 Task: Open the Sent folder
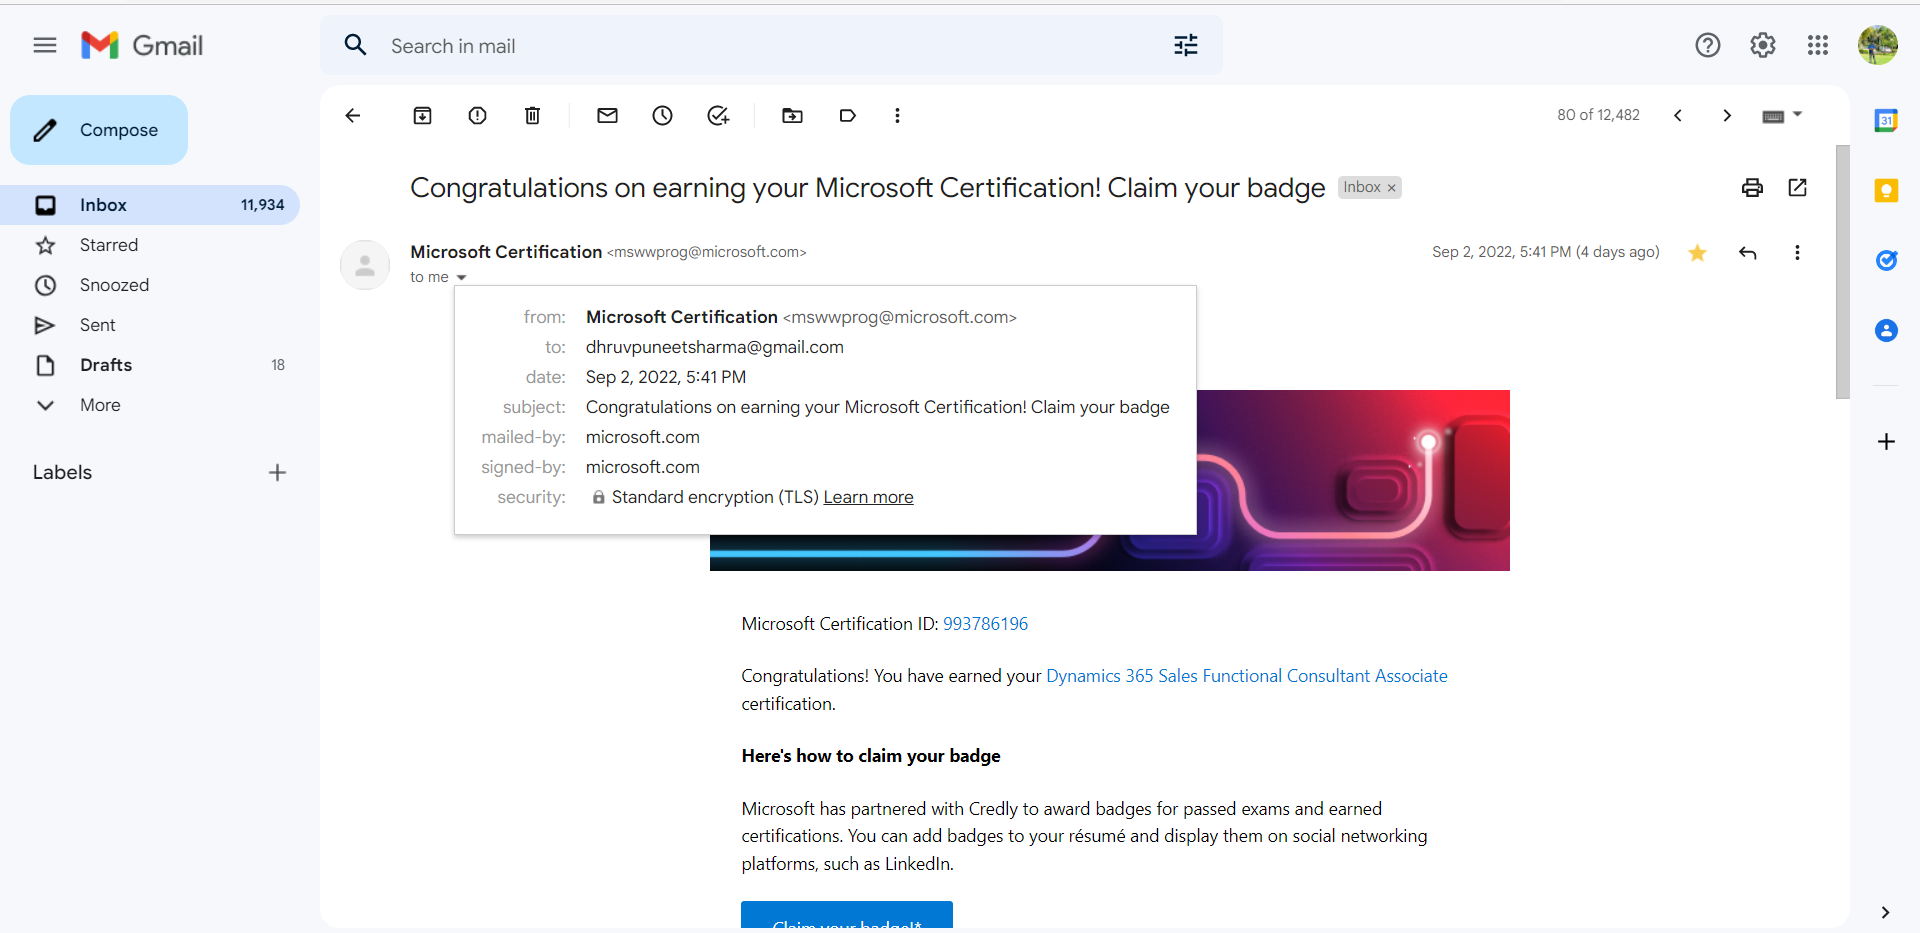pos(150,325)
